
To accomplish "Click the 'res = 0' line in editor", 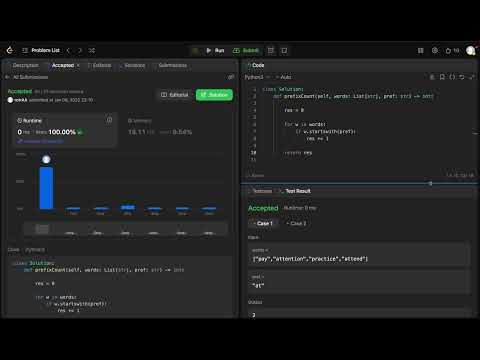I will 294,110.
